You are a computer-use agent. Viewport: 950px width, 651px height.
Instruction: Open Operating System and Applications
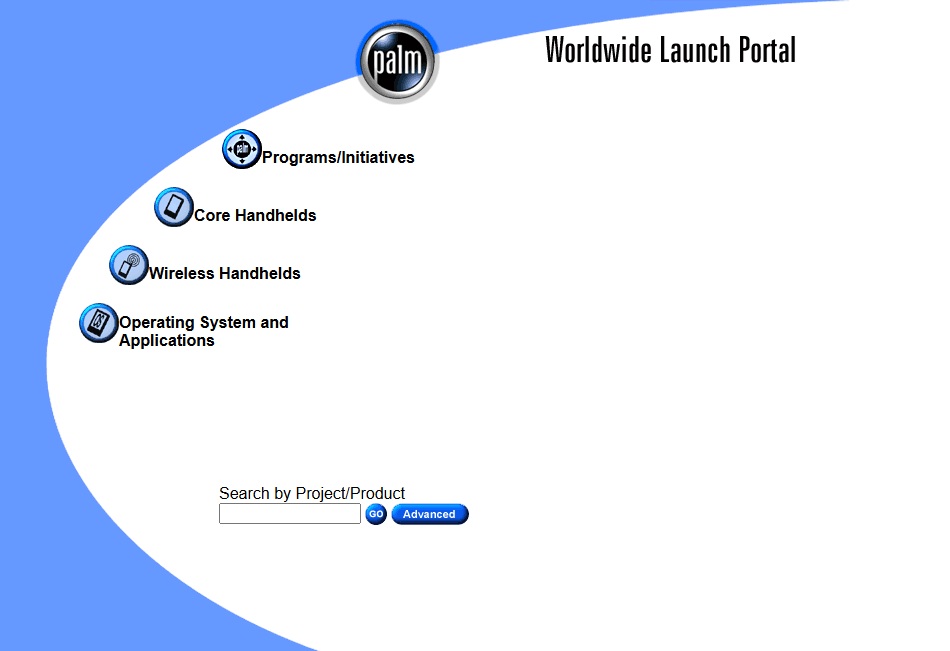(204, 322)
